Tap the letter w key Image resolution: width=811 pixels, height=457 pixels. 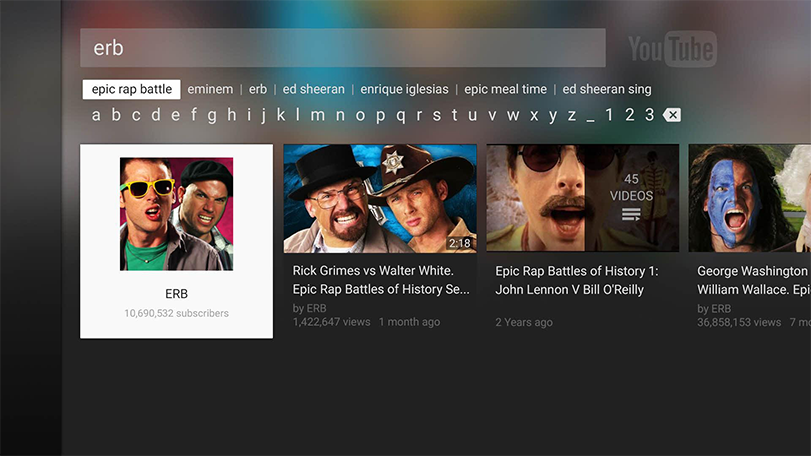point(513,115)
